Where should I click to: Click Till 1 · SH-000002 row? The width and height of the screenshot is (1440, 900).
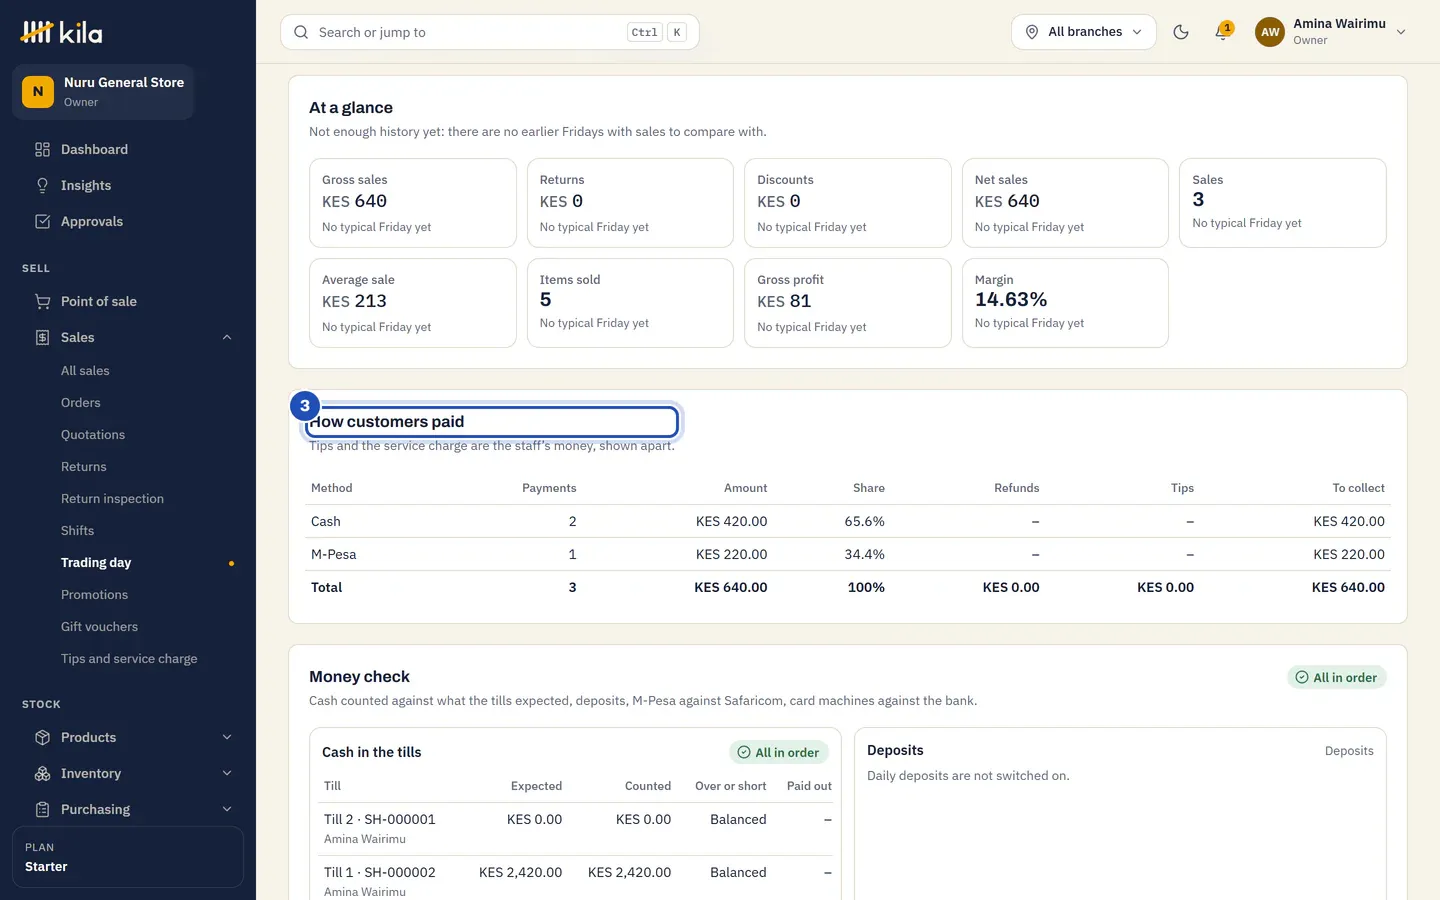click(578, 880)
